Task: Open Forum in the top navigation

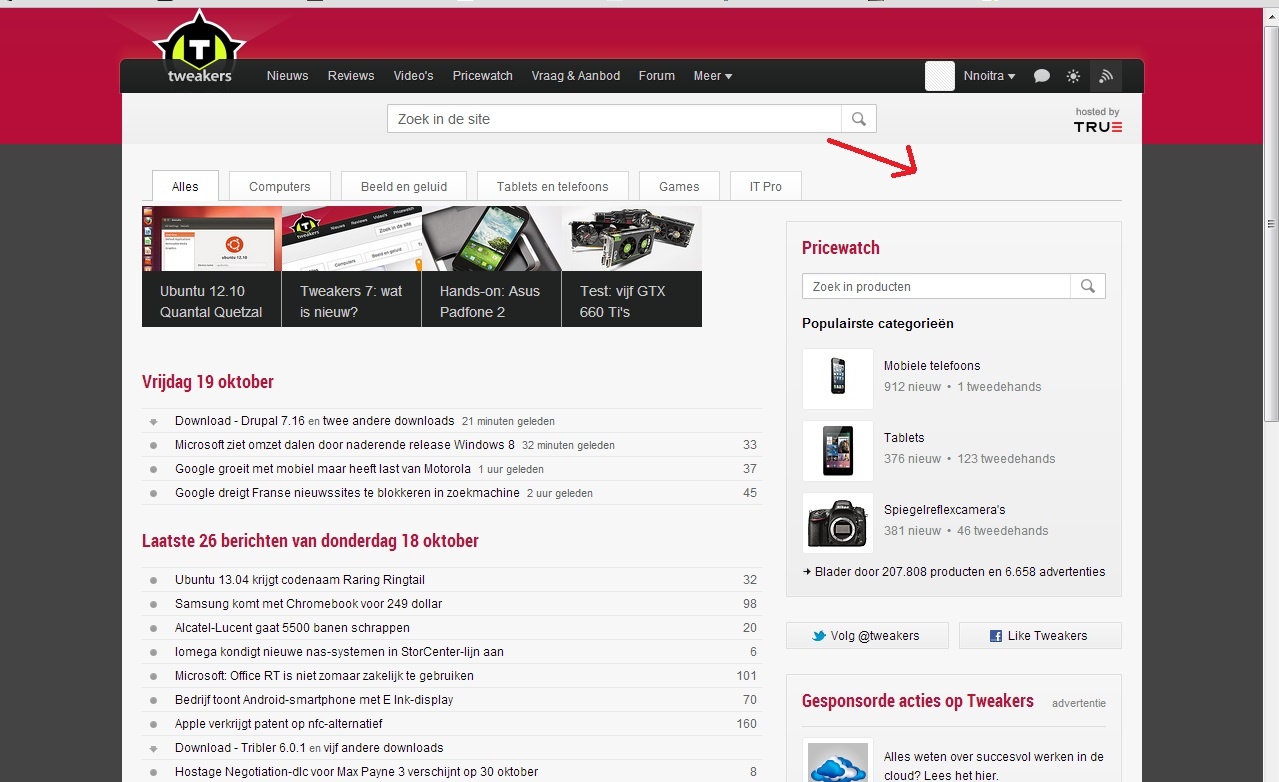Action: click(x=657, y=76)
